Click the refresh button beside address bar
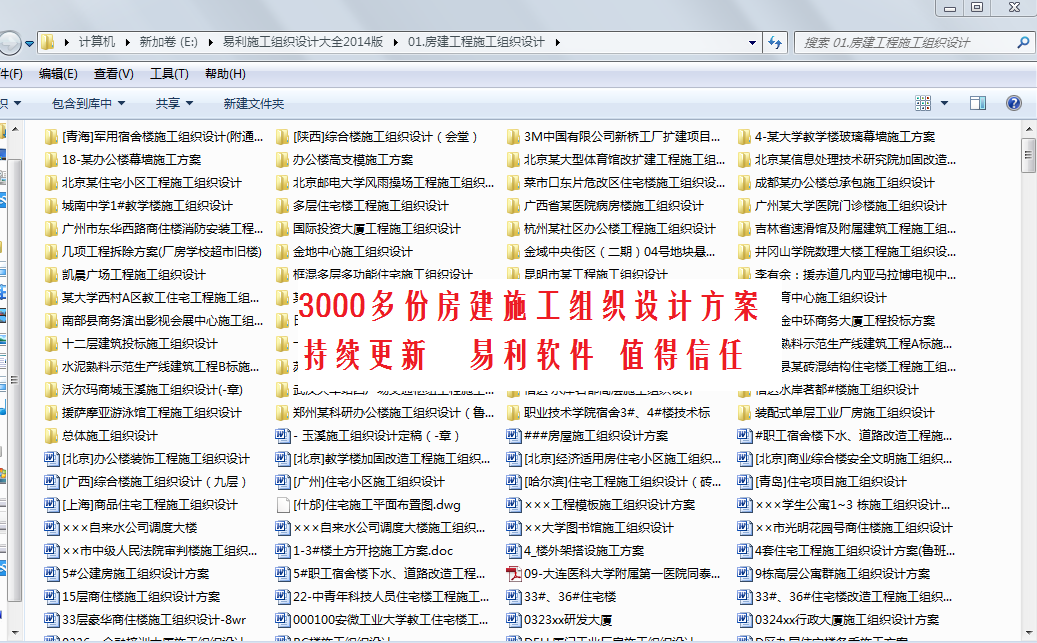Screen dimensions: 1037x643 pyautogui.click(x=774, y=42)
